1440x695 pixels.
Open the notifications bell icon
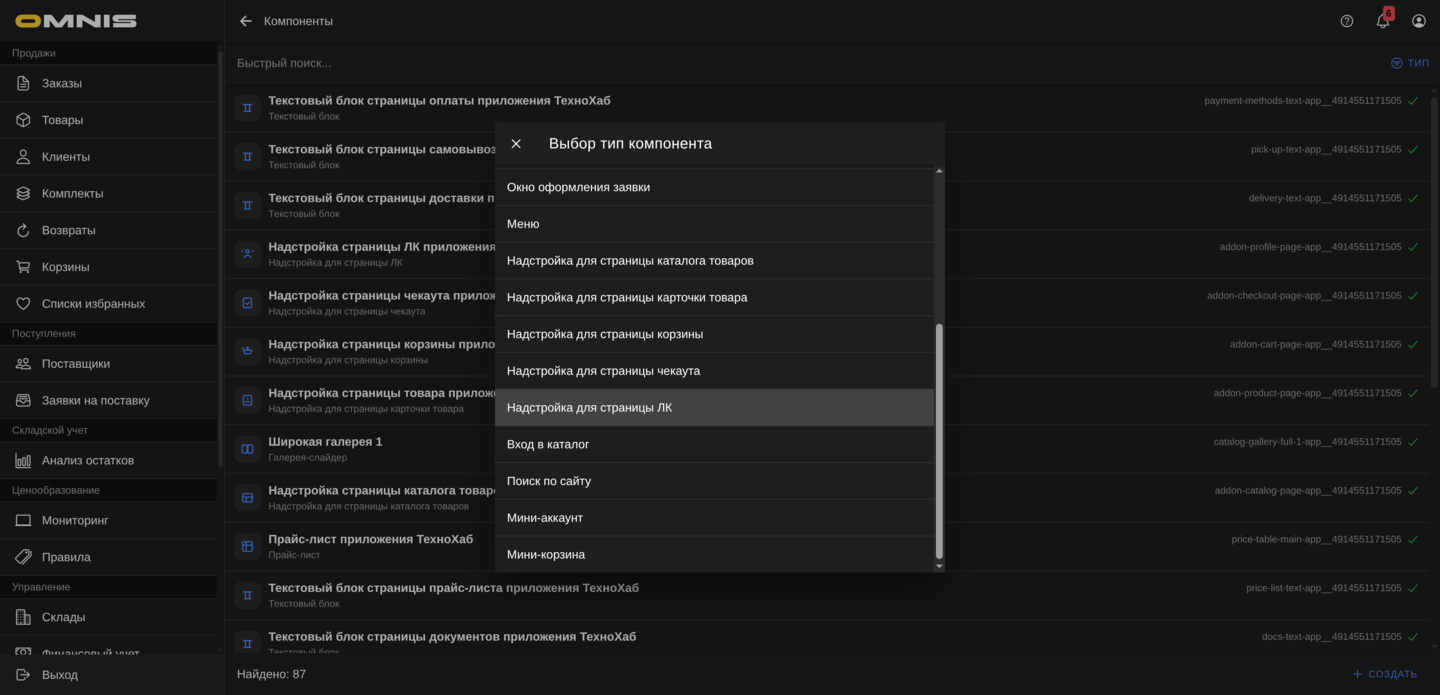[1383, 21]
